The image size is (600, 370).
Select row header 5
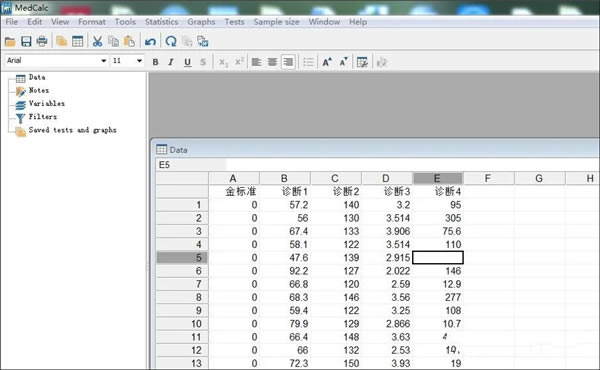pos(182,258)
